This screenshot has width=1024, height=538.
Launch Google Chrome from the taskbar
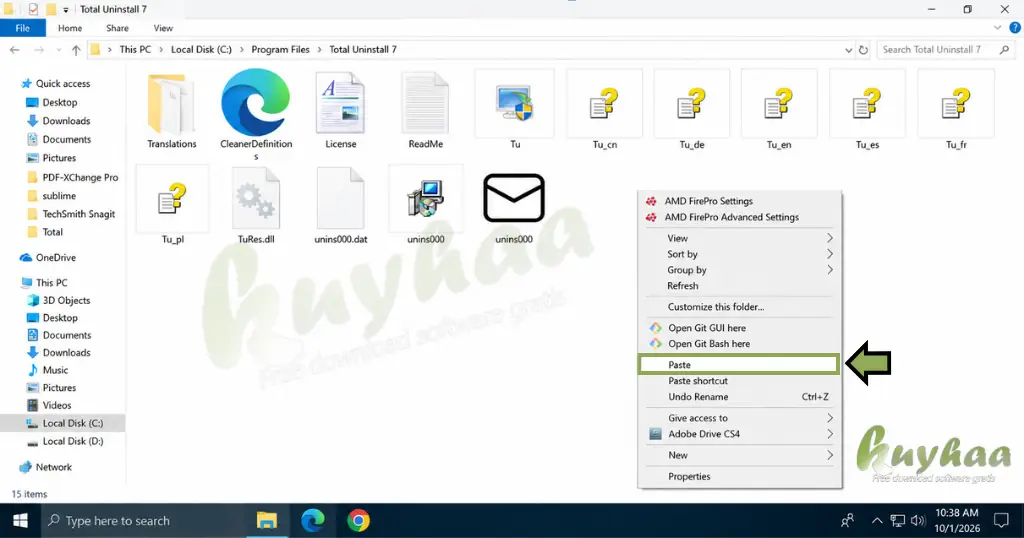pos(359,520)
